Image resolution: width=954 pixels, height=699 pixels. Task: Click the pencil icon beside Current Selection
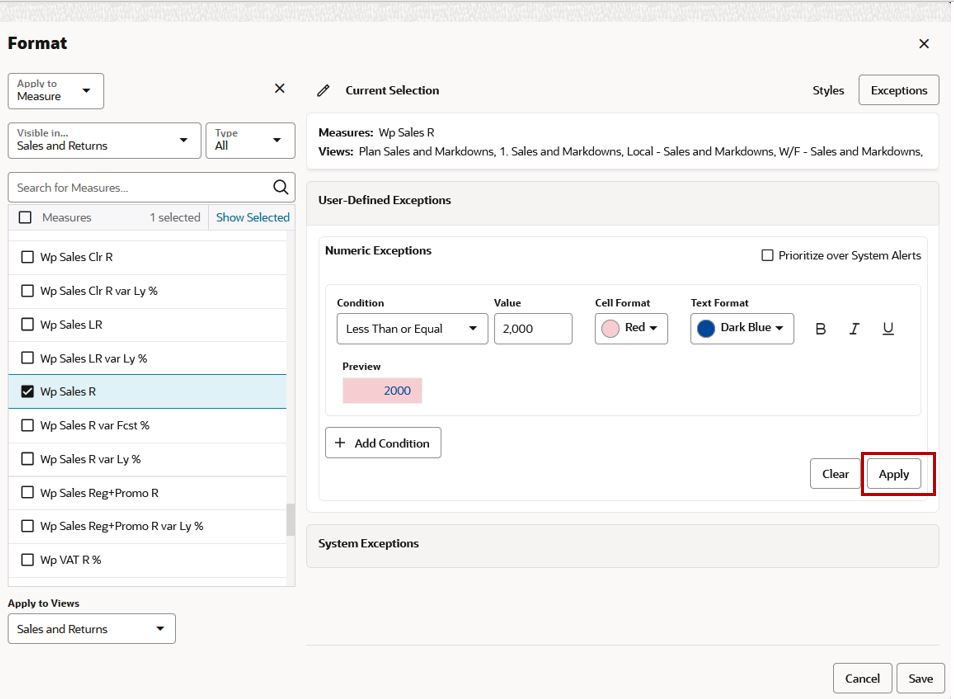click(323, 91)
